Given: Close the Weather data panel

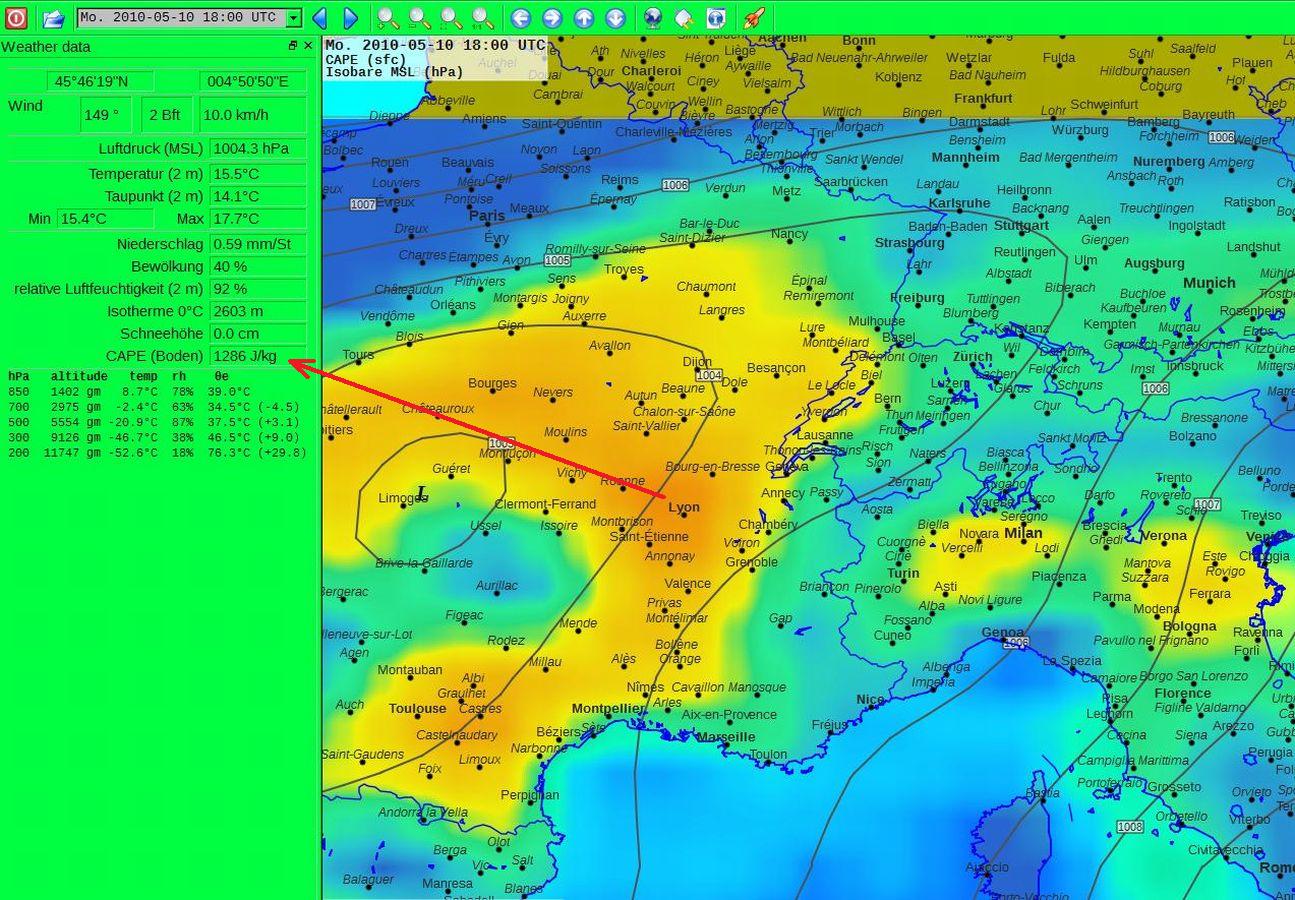Looking at the screenshot, I should (308, 46).
